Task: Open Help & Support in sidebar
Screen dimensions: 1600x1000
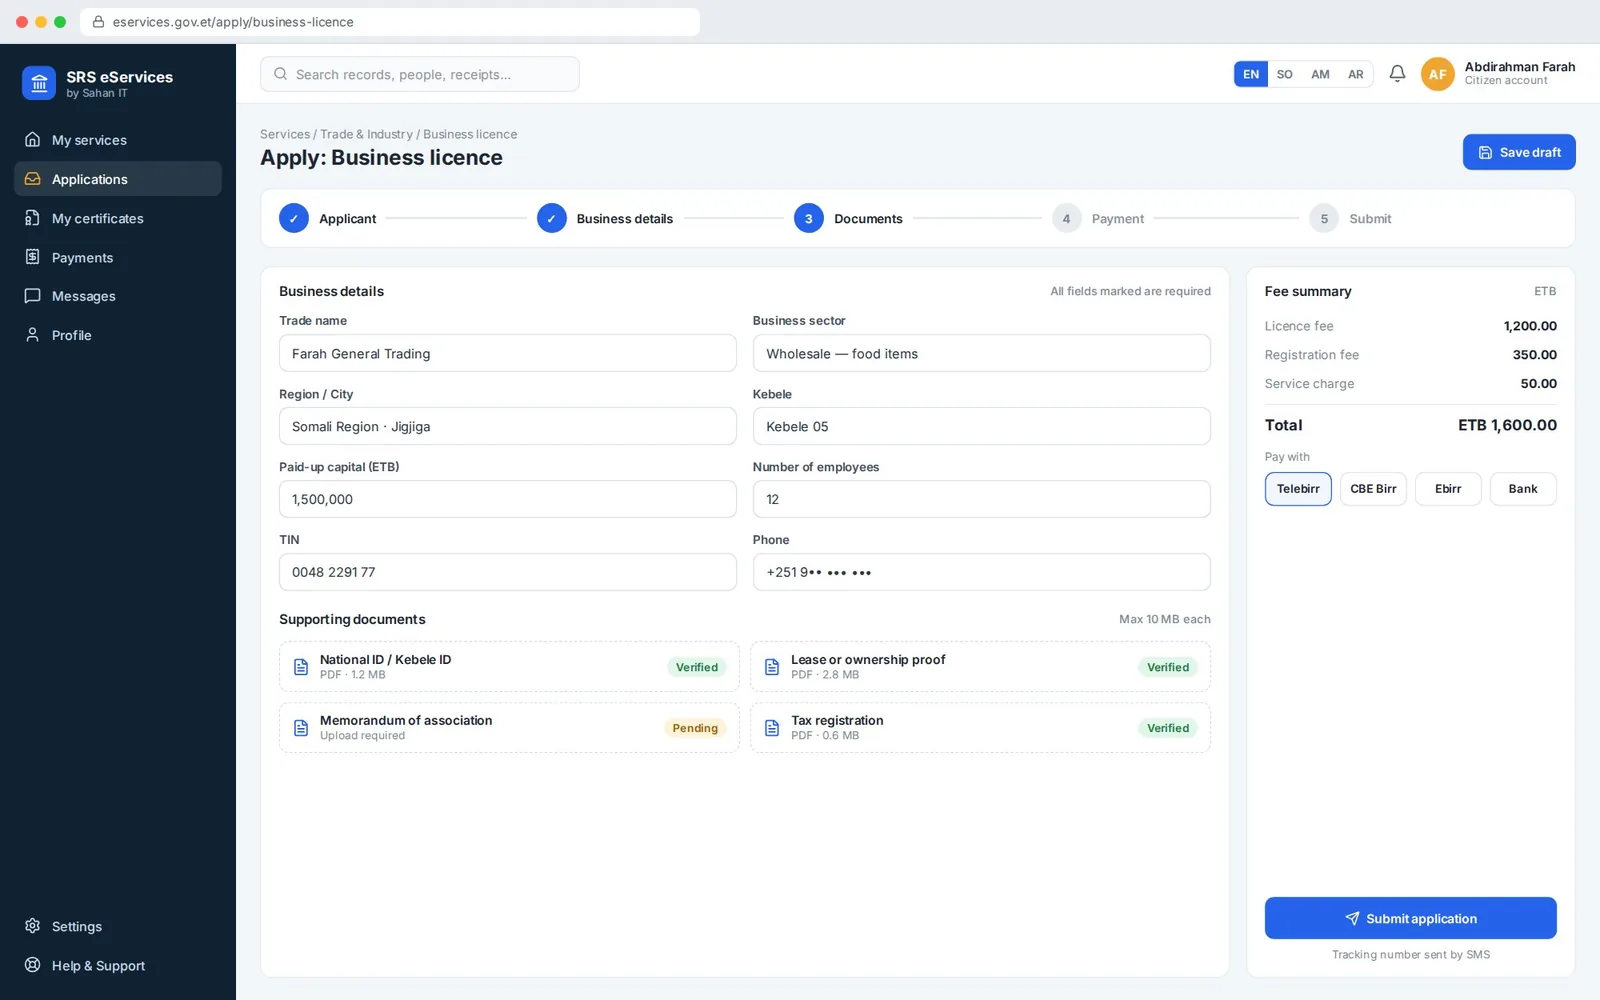Action: 118,965
